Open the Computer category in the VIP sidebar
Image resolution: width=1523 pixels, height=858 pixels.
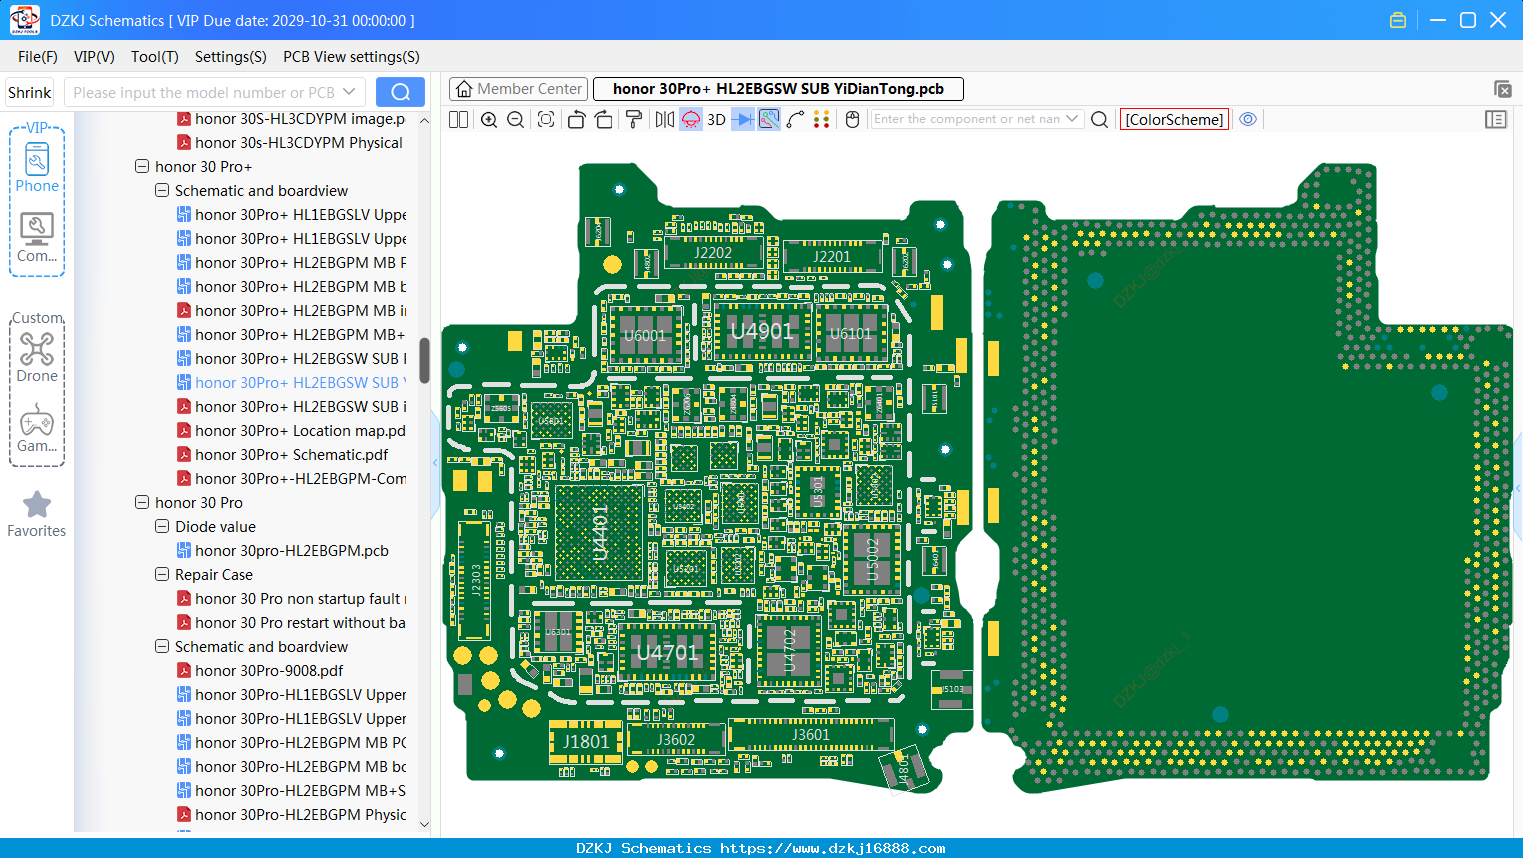37,238
